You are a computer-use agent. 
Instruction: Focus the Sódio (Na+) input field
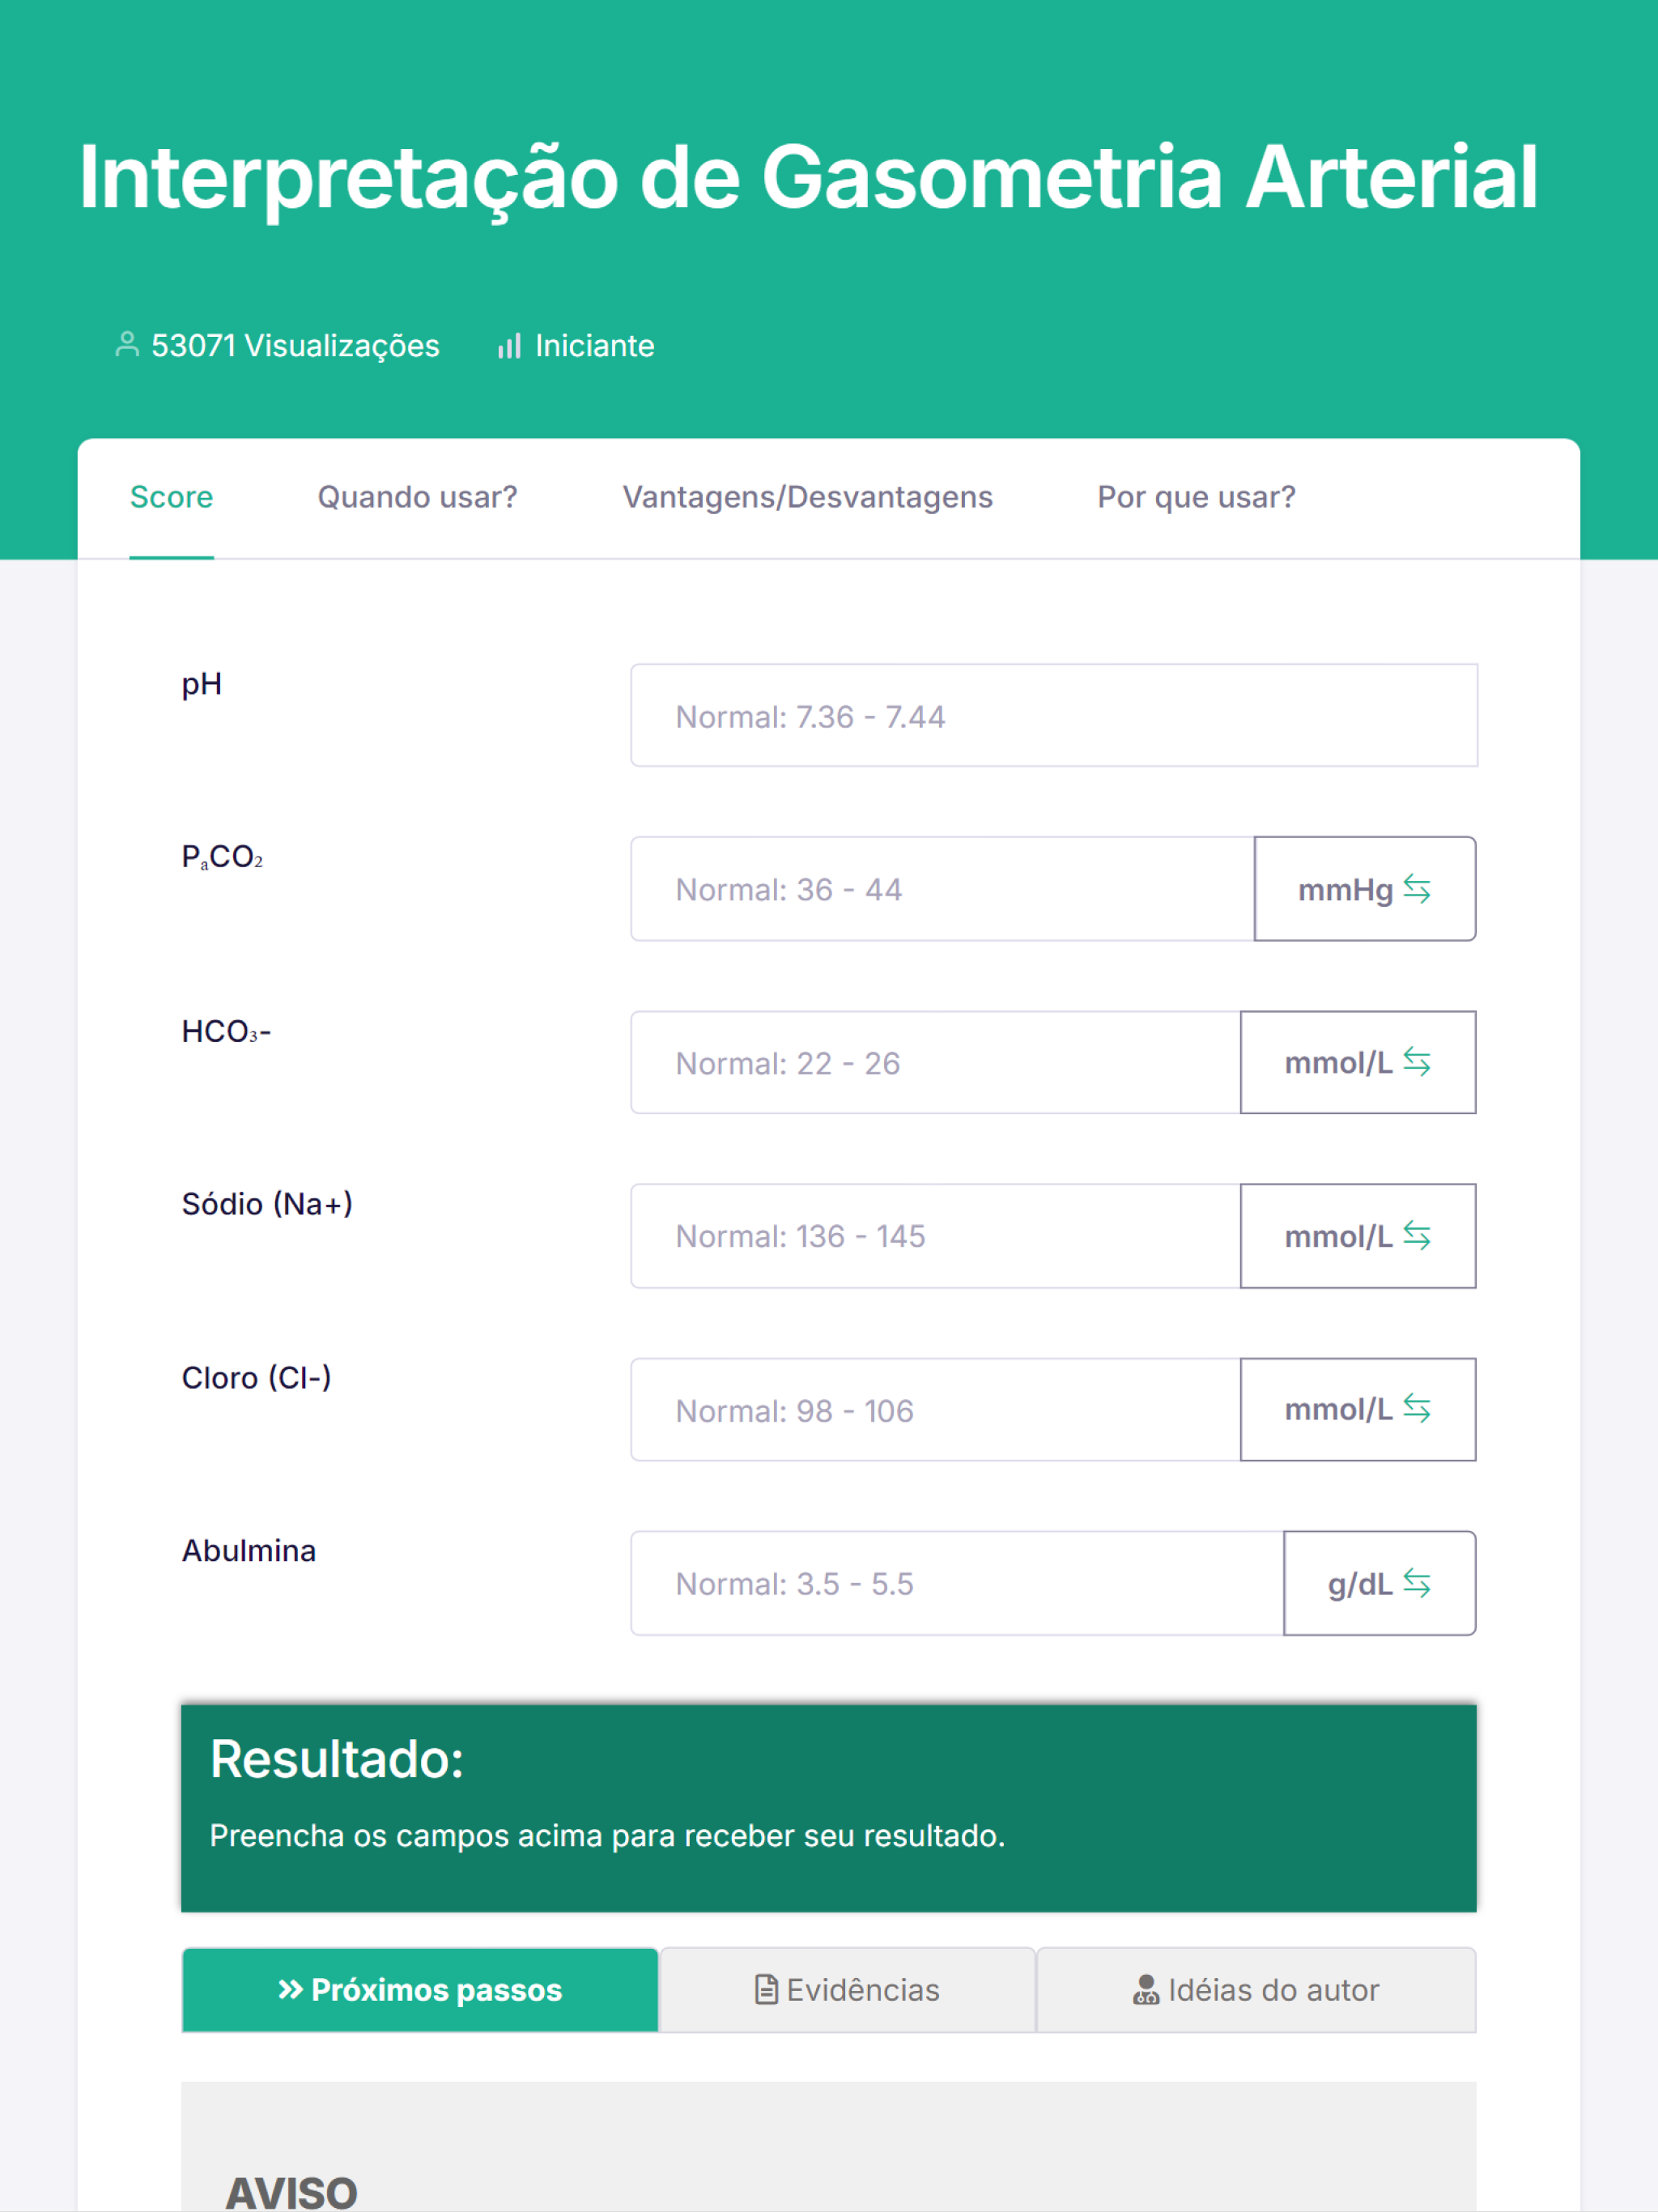(x=936, y=1236)
